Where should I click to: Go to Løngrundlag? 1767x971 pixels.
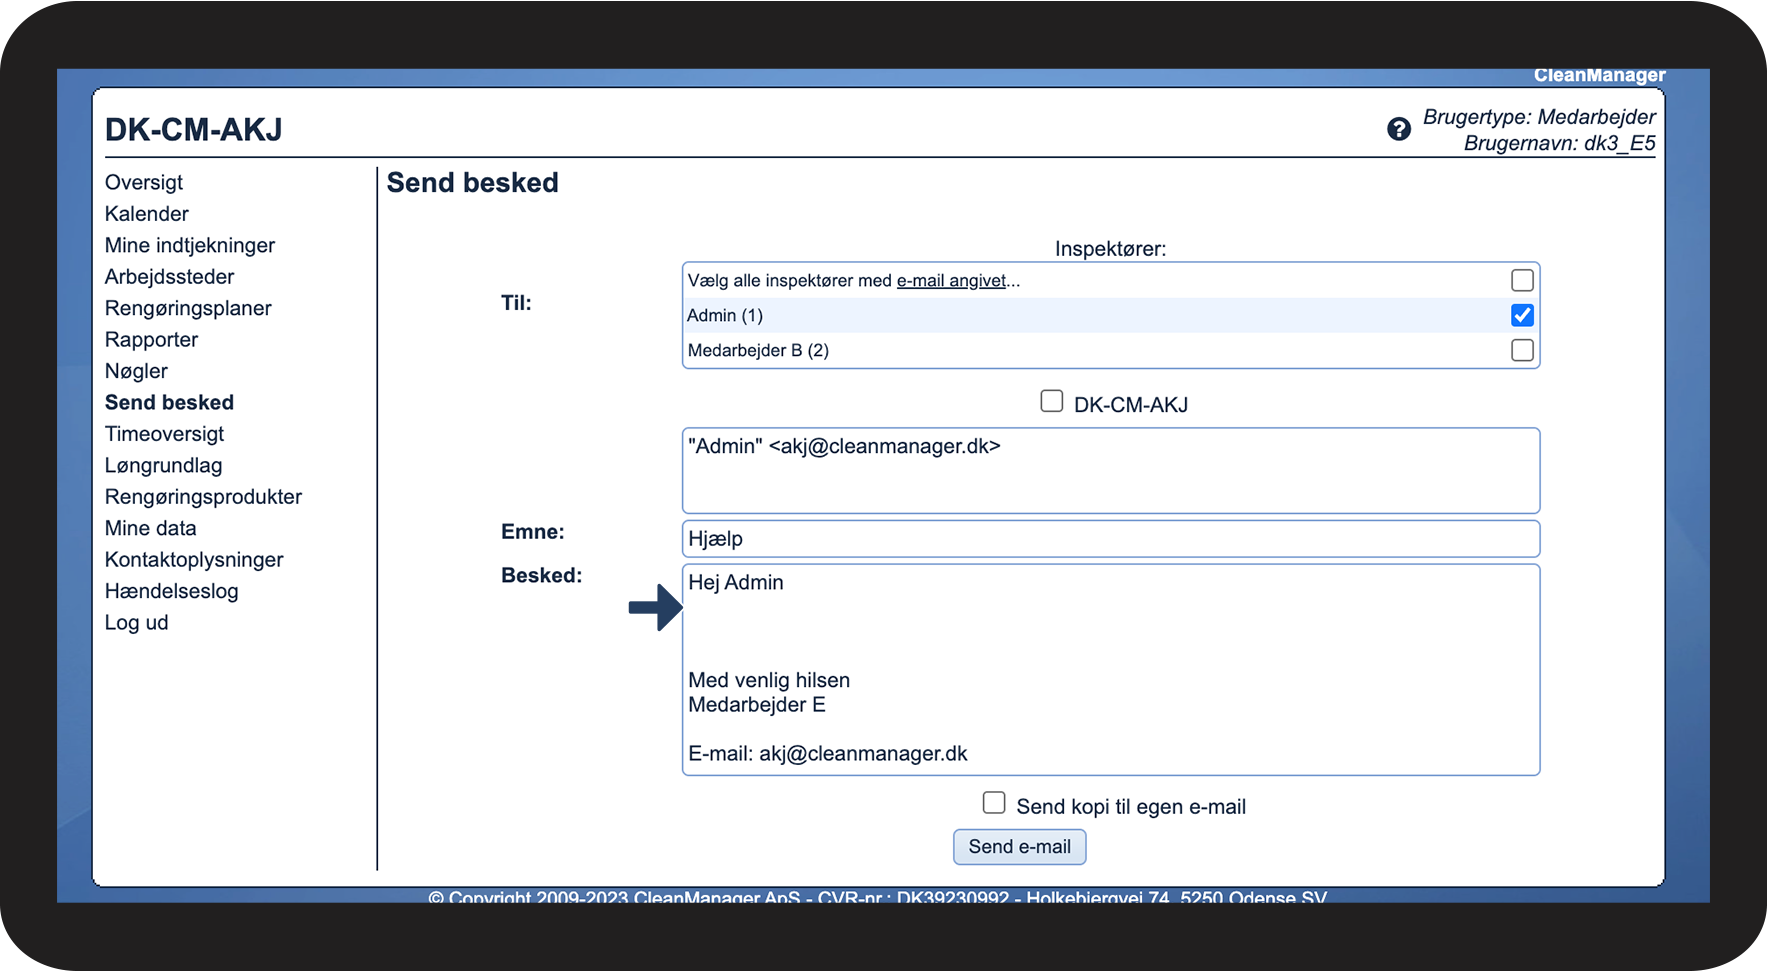click(x=164, y=465)
